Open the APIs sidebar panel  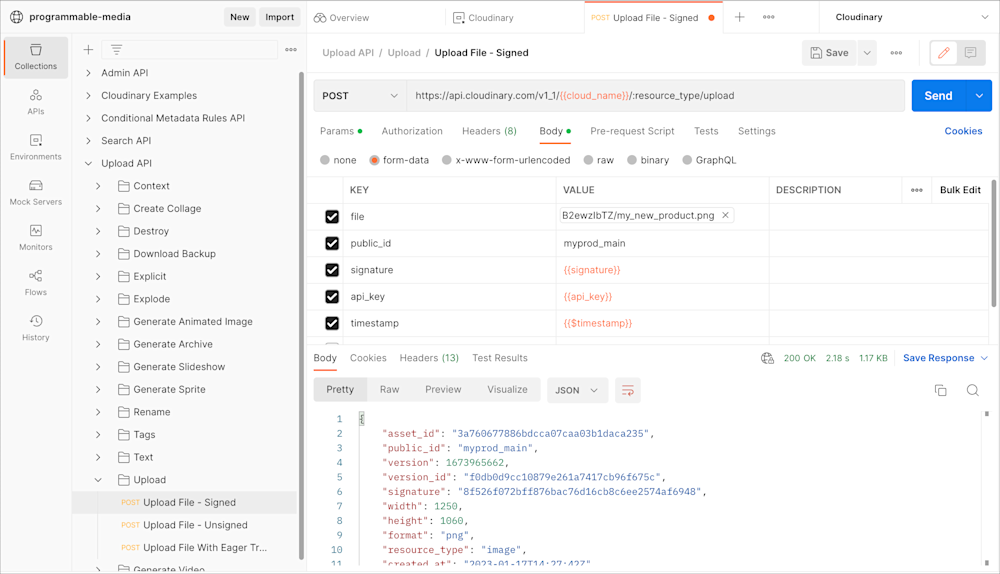36,102
